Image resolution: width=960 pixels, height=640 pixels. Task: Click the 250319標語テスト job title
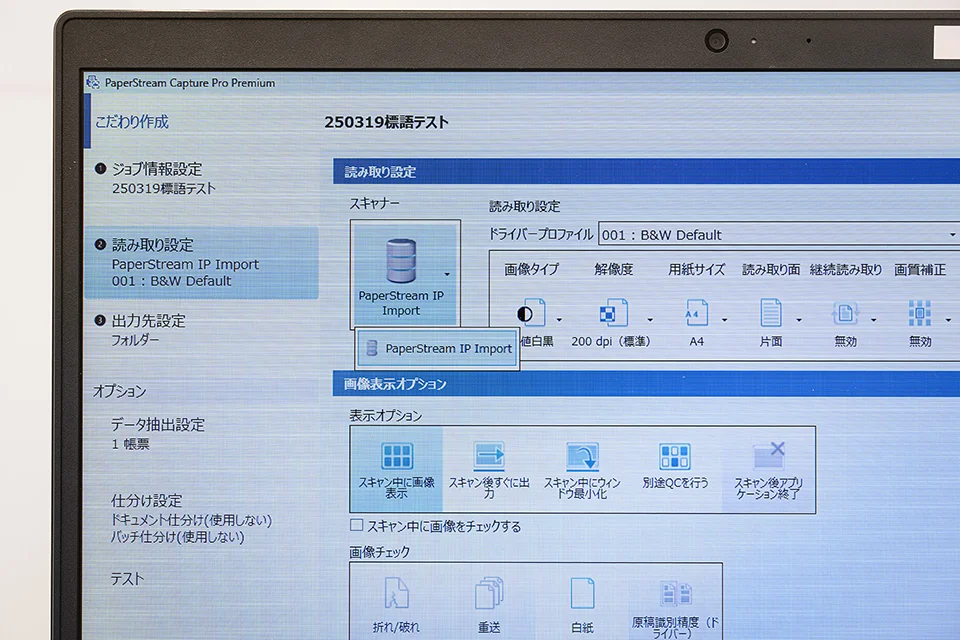pyautogui.click(x=386, y=122)
